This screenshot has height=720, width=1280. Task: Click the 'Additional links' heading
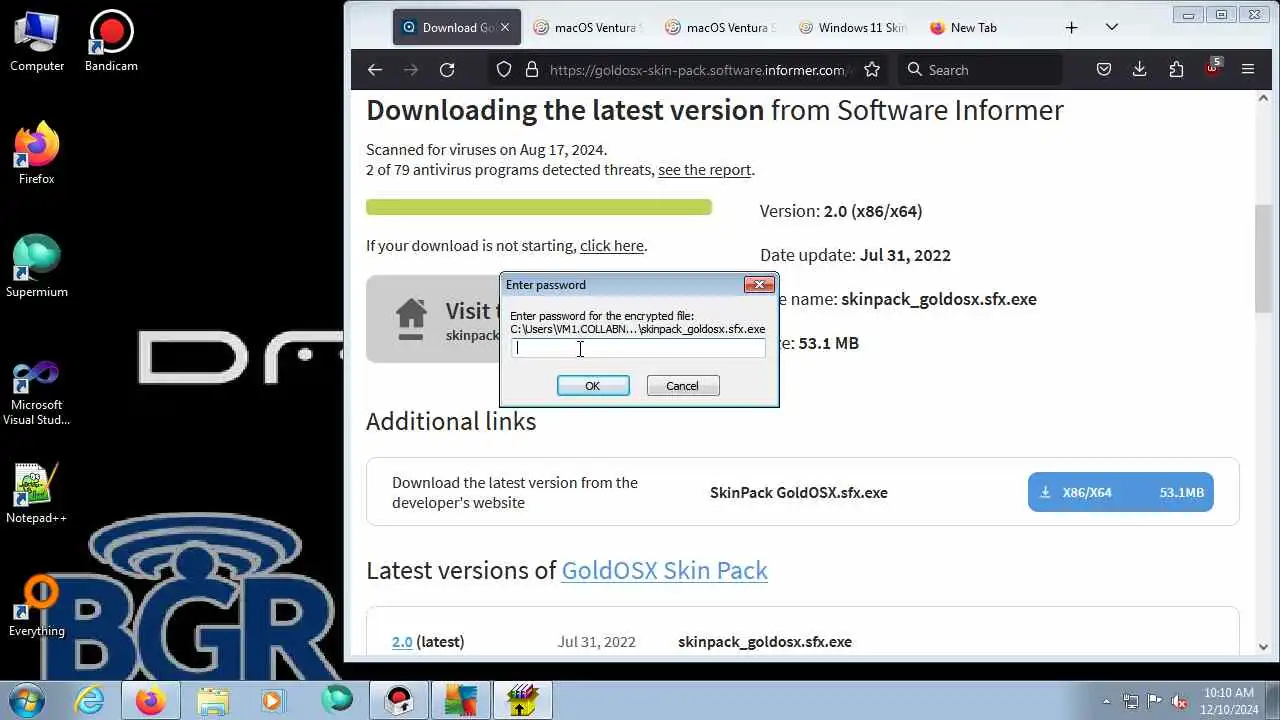[451, 422]
